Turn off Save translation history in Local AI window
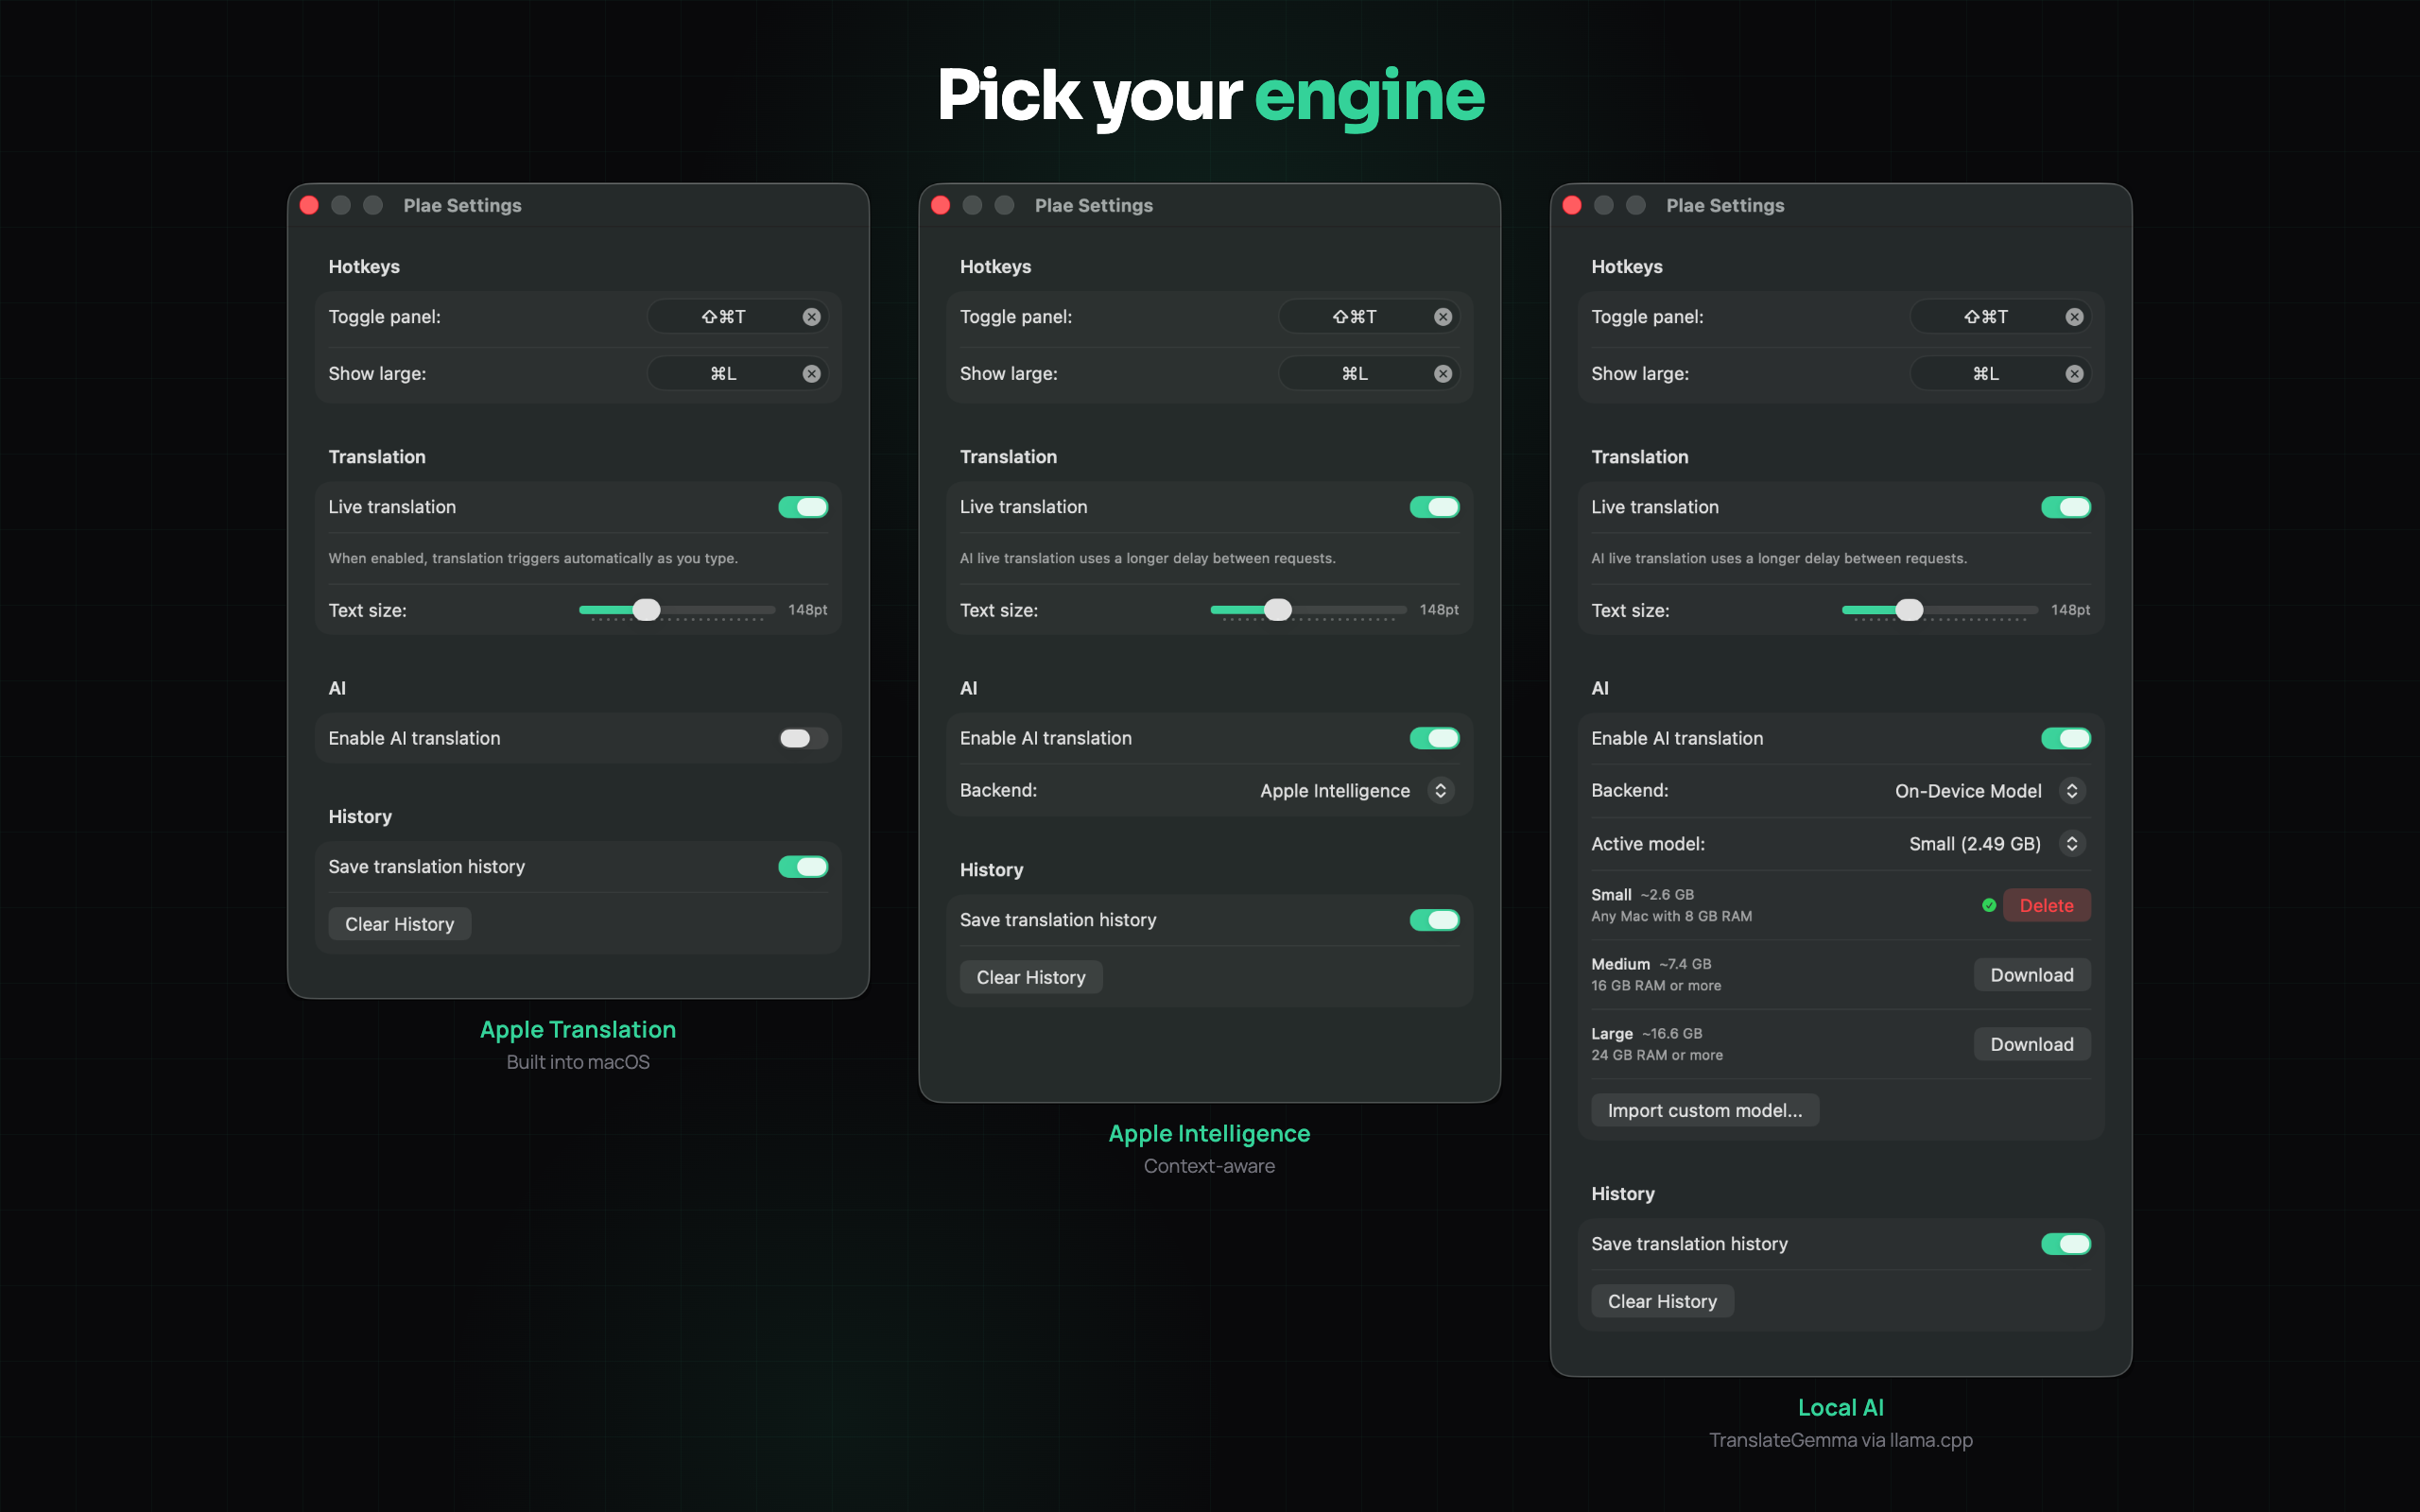The width and height of the screenshot is (2420, 1512). (x=2067, y=1243)
